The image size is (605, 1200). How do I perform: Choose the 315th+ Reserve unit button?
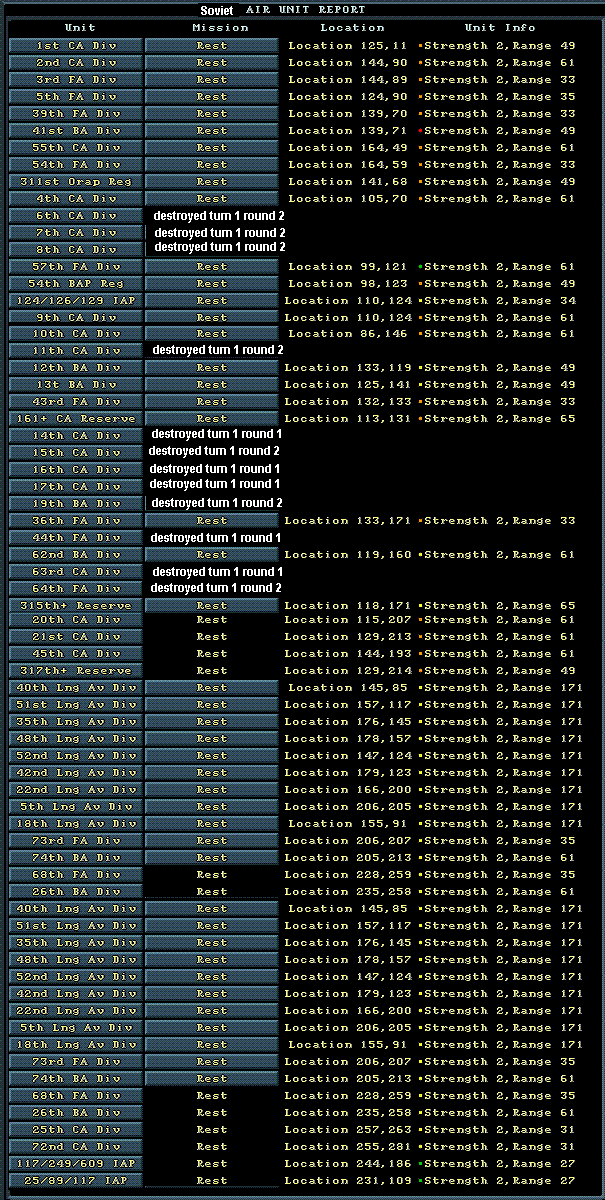click(x=76, y=606)
